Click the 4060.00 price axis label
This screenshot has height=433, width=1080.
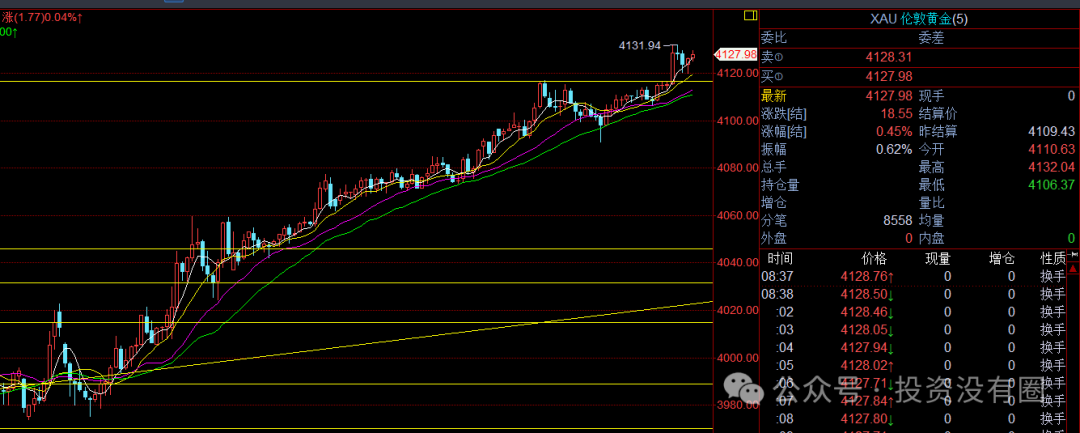(736, 215)
